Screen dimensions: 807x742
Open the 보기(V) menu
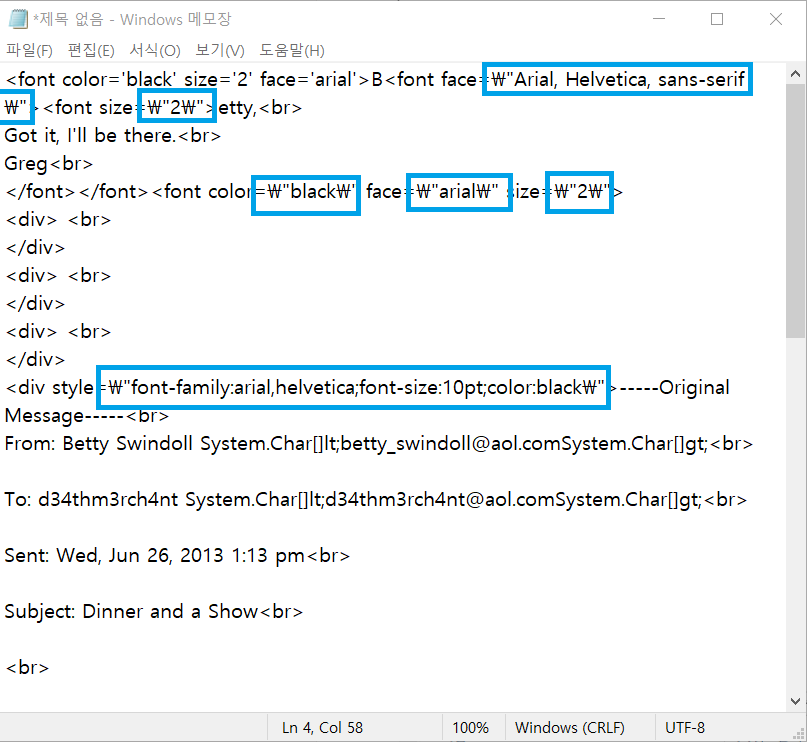click(x=220, y=50)
